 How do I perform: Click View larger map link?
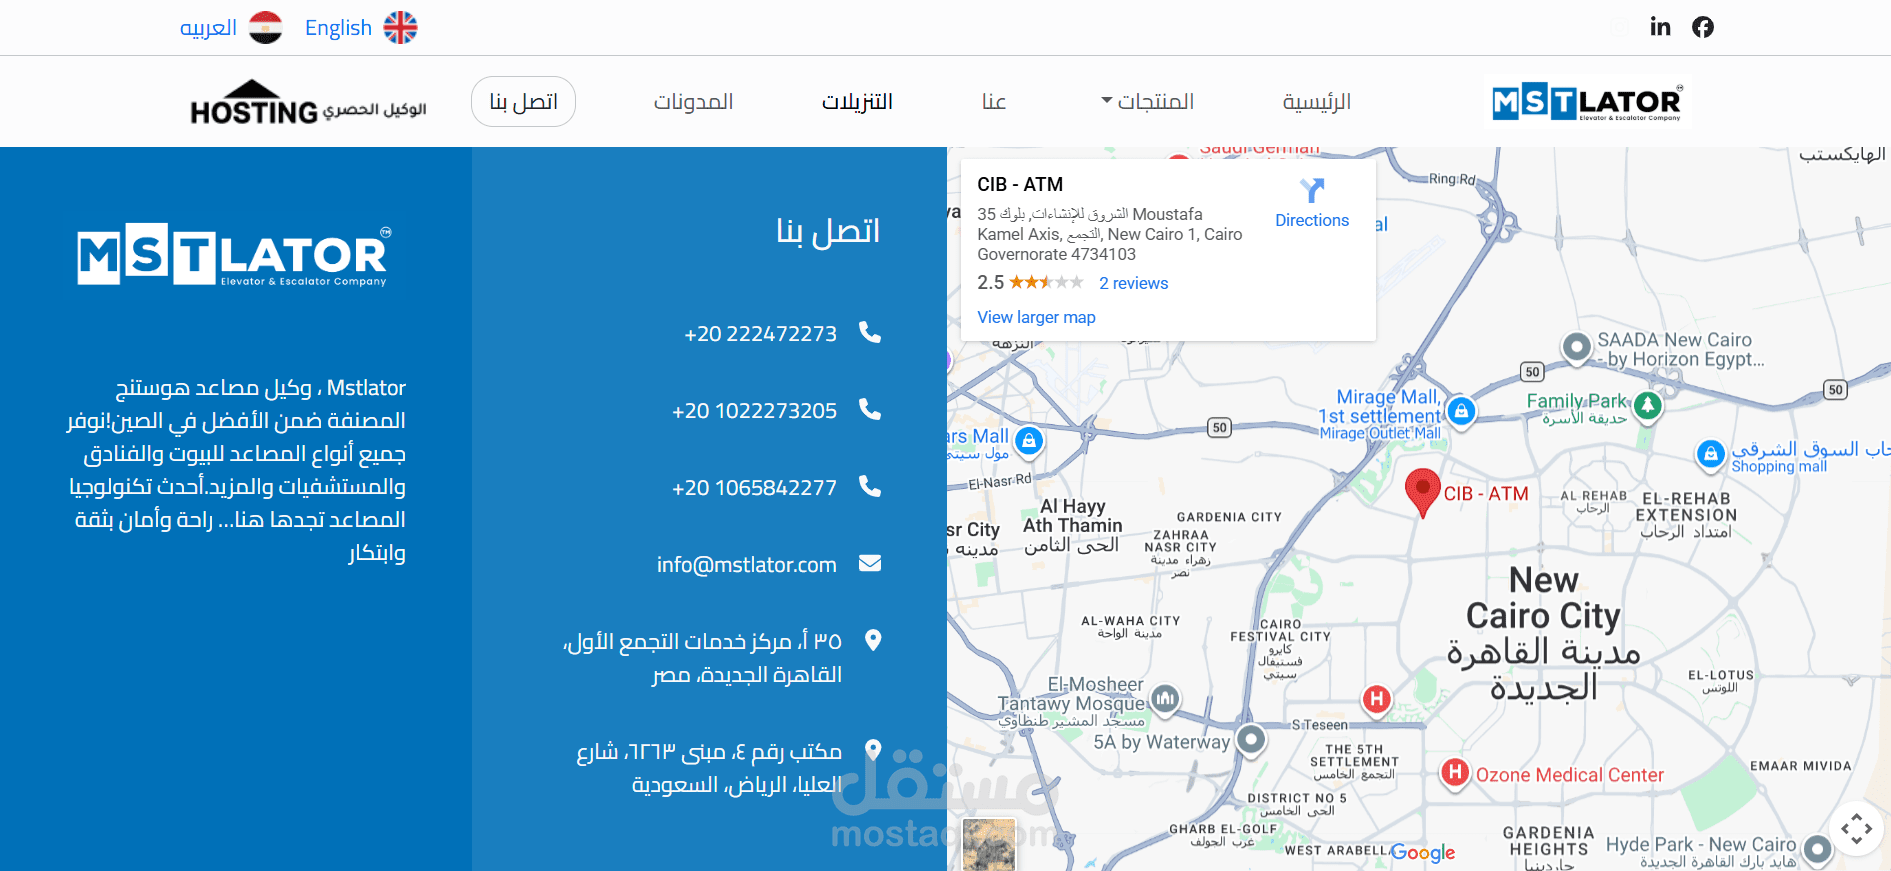[x=1036, y=317]
